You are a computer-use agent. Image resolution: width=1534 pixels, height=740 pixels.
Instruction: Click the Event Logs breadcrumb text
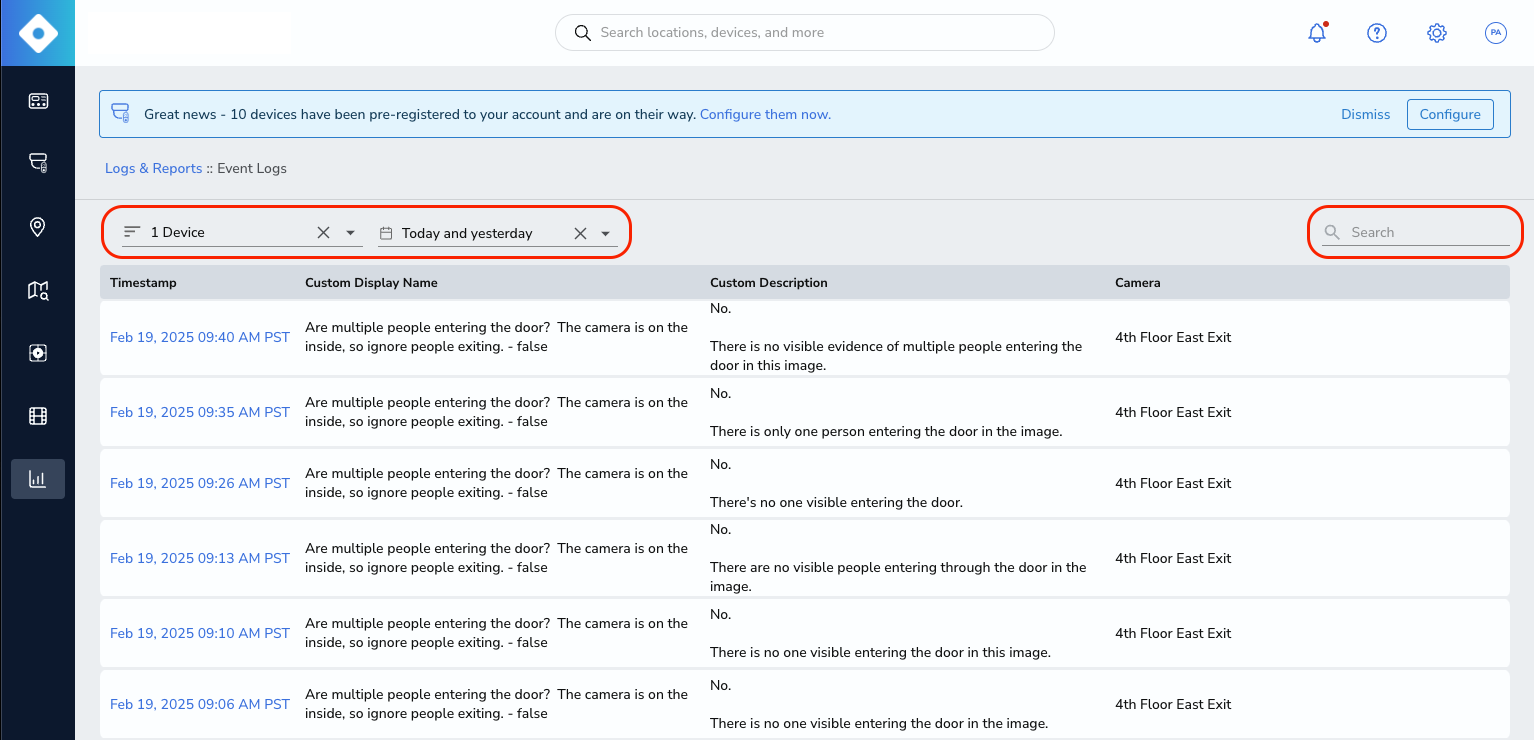point(252,168)
